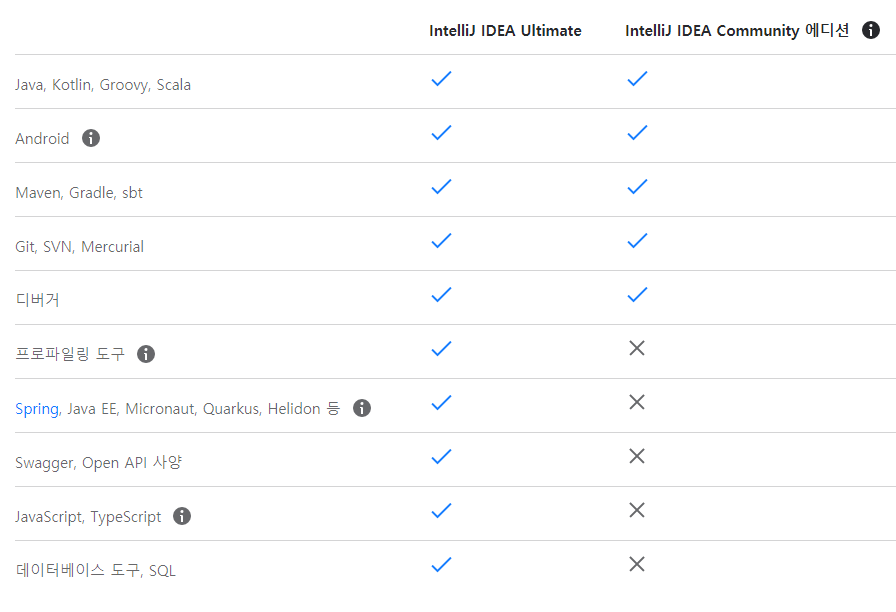This screenshot has width=896, height=612.
Task: Click the Ultimate checkmark for Java, Kotlin row
Action: (441, 78)
